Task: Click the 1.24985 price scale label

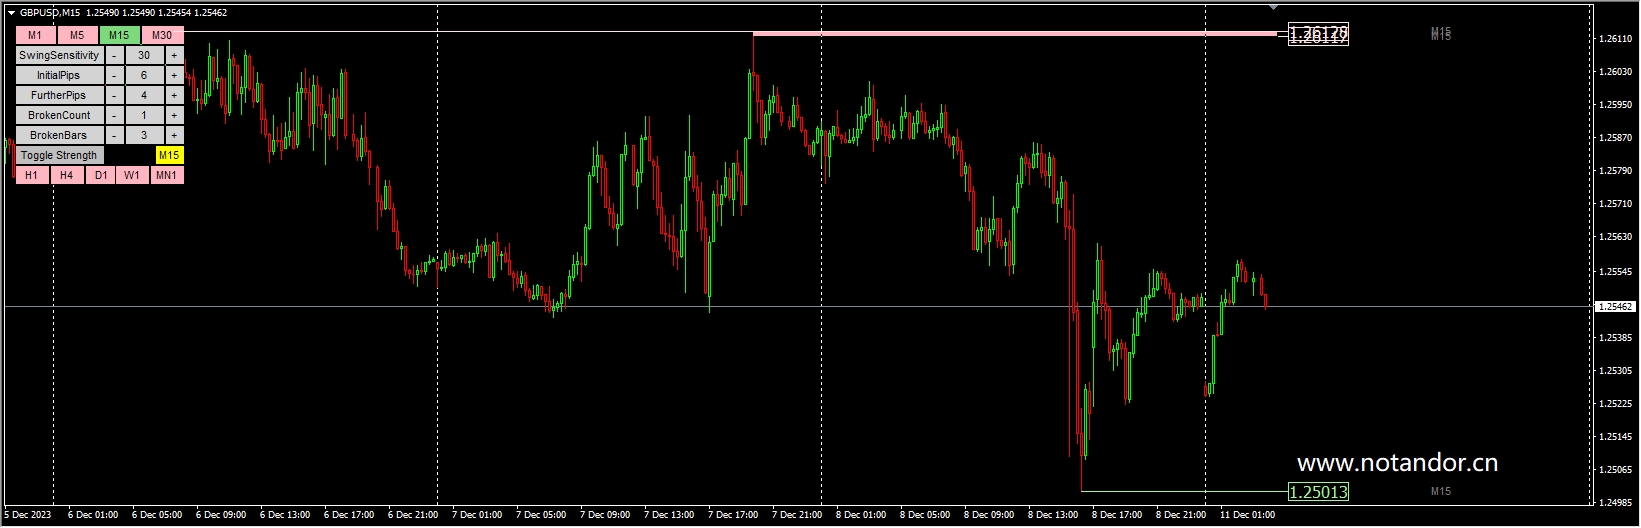Action: (1616, 502)
